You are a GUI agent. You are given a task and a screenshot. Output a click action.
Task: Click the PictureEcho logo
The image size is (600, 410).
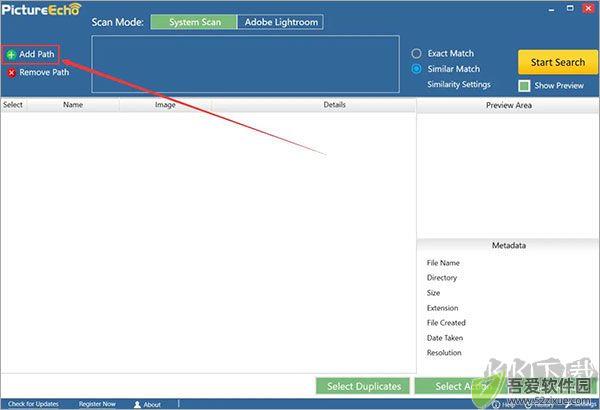(x=41, y=10)
